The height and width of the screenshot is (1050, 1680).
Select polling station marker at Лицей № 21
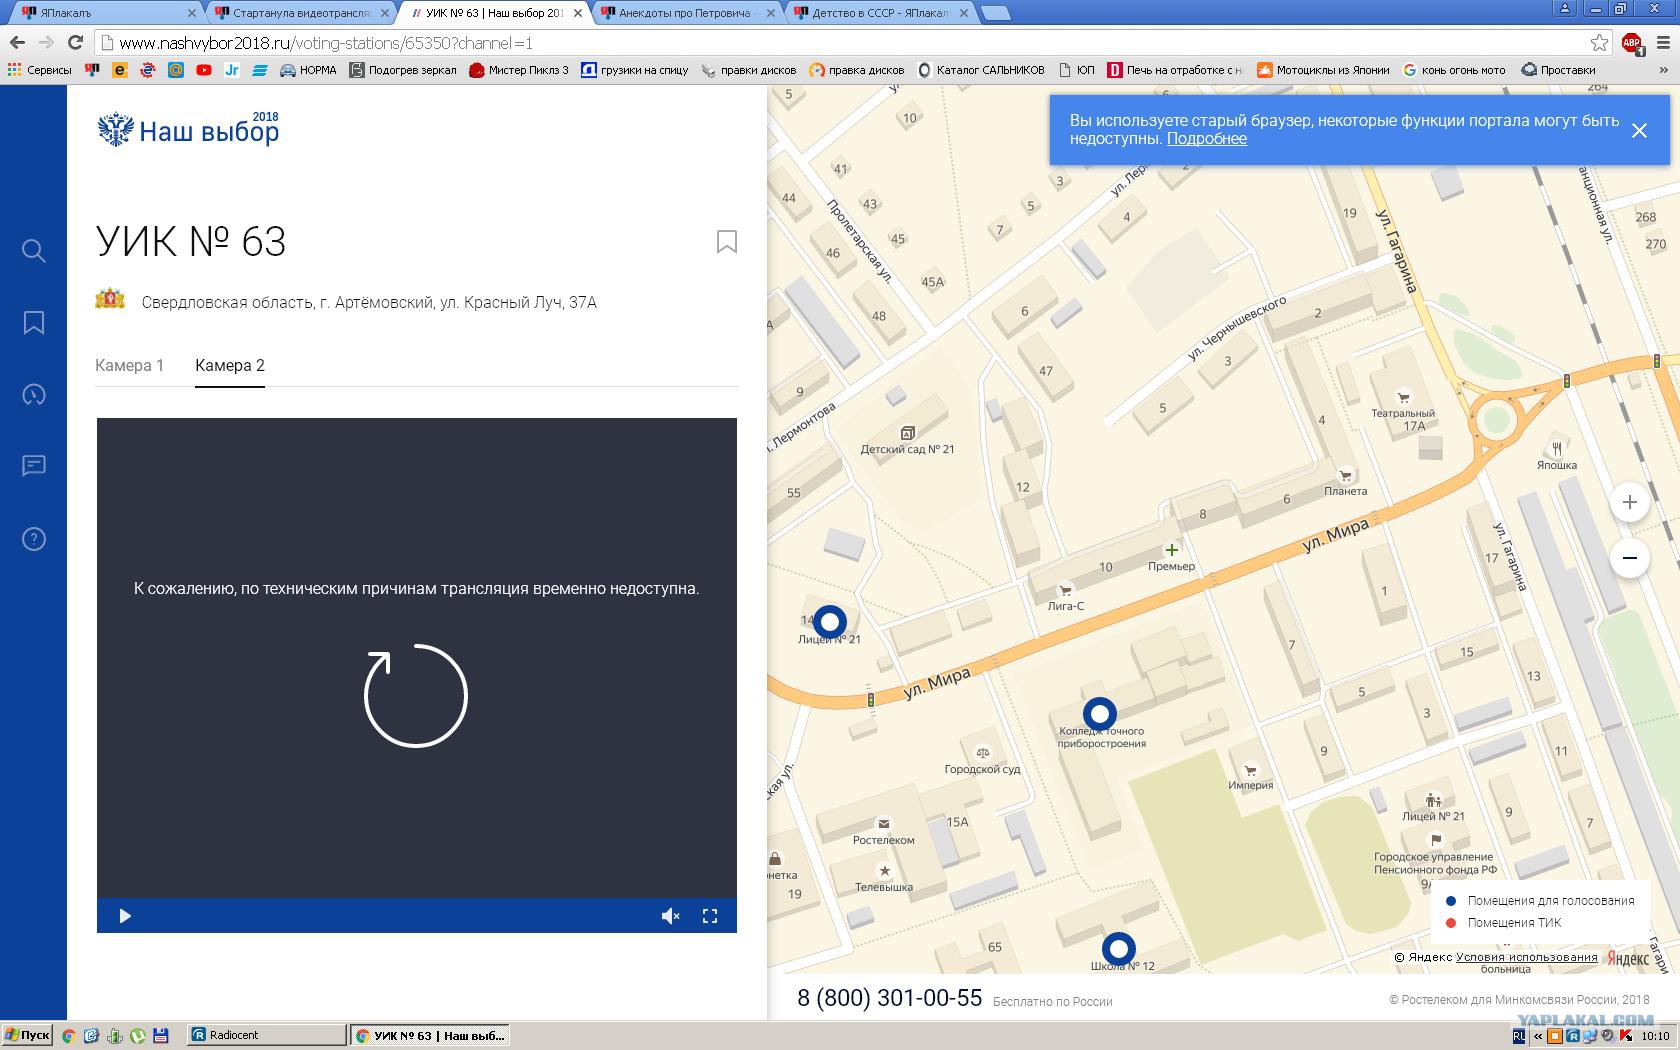[x=829, y=622]
